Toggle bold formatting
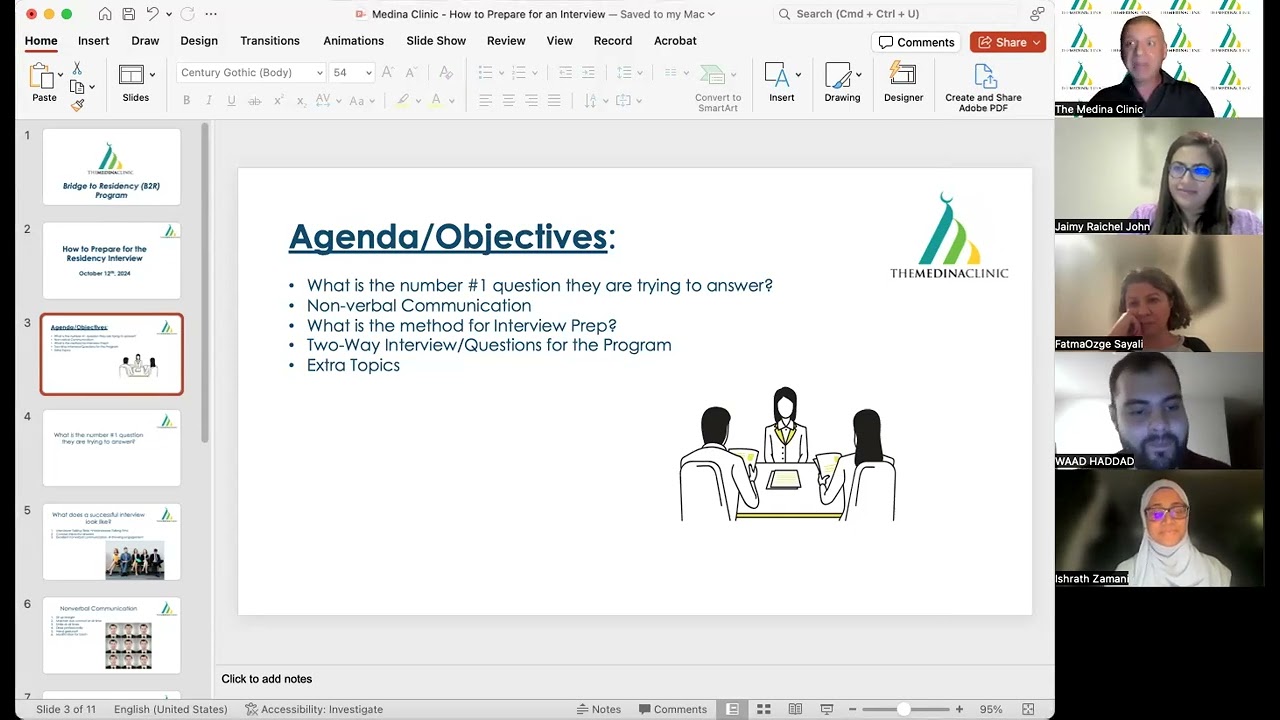Screen dimensions: 1280x720 pyautogui.click(x=186, y=101)
